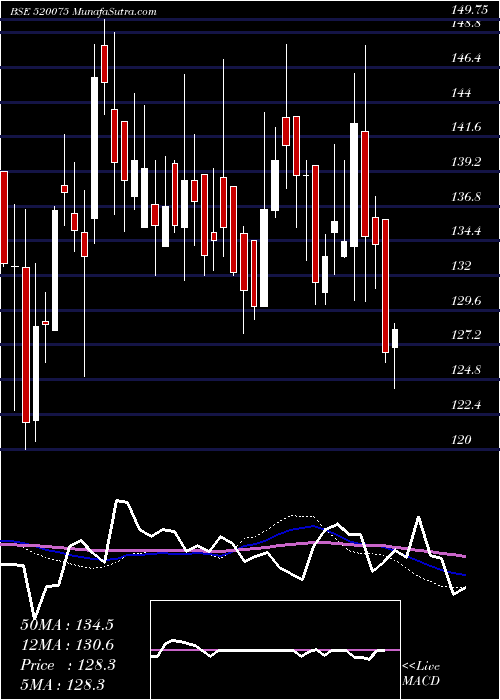Click the 136.8 price axis label

click(x=467, y=196)
